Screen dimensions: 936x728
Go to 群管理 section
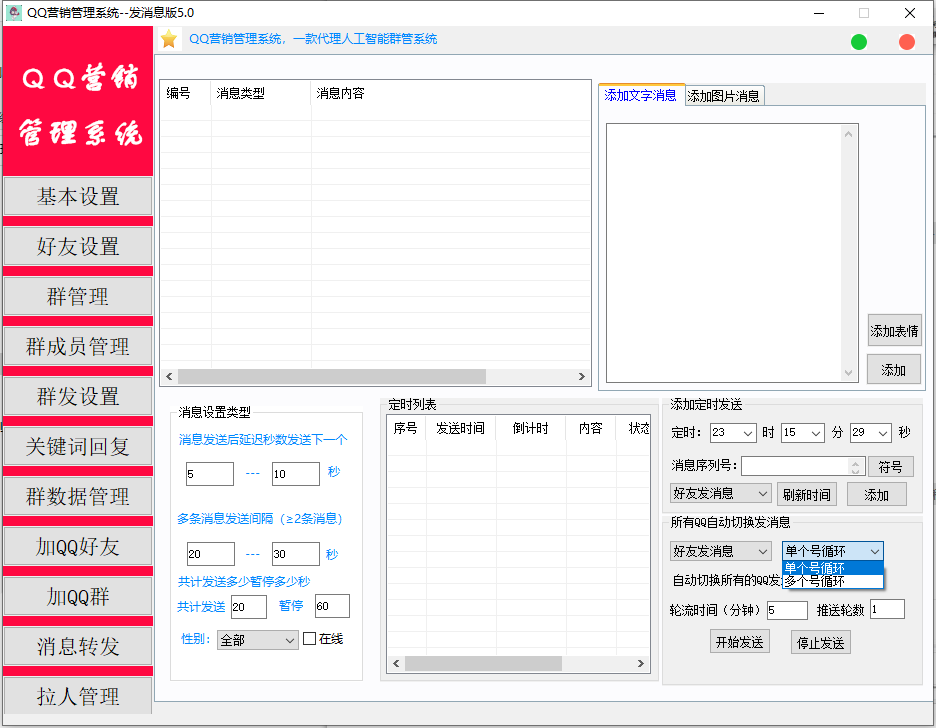coord(78,297)
